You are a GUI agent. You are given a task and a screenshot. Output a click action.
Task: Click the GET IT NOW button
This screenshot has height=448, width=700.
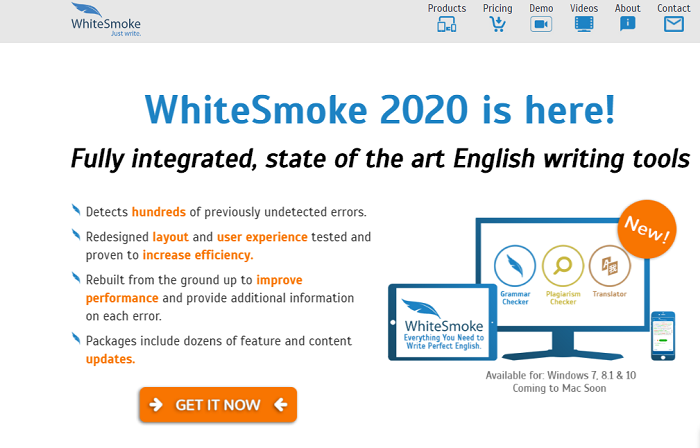[218, 405]
